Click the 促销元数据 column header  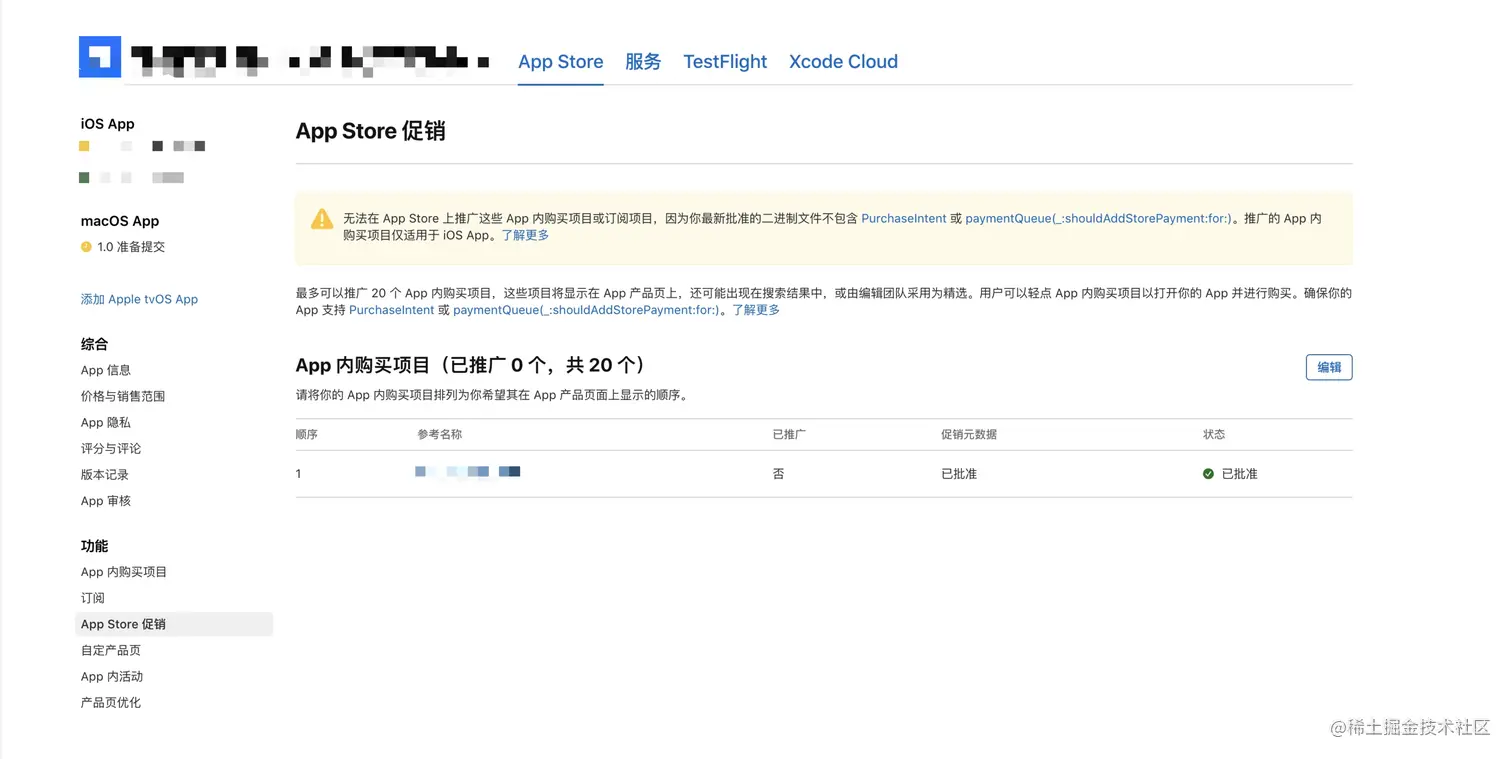(969, 434)
